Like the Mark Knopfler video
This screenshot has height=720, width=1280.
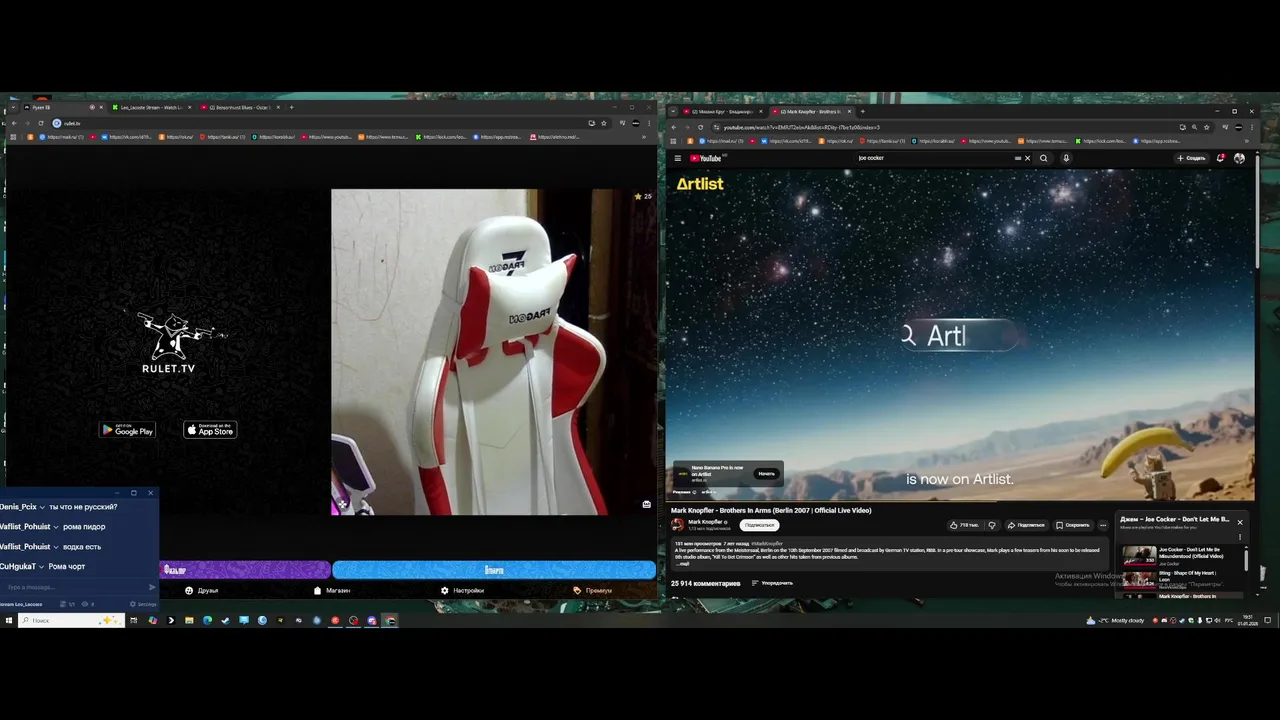coord(966,525)
